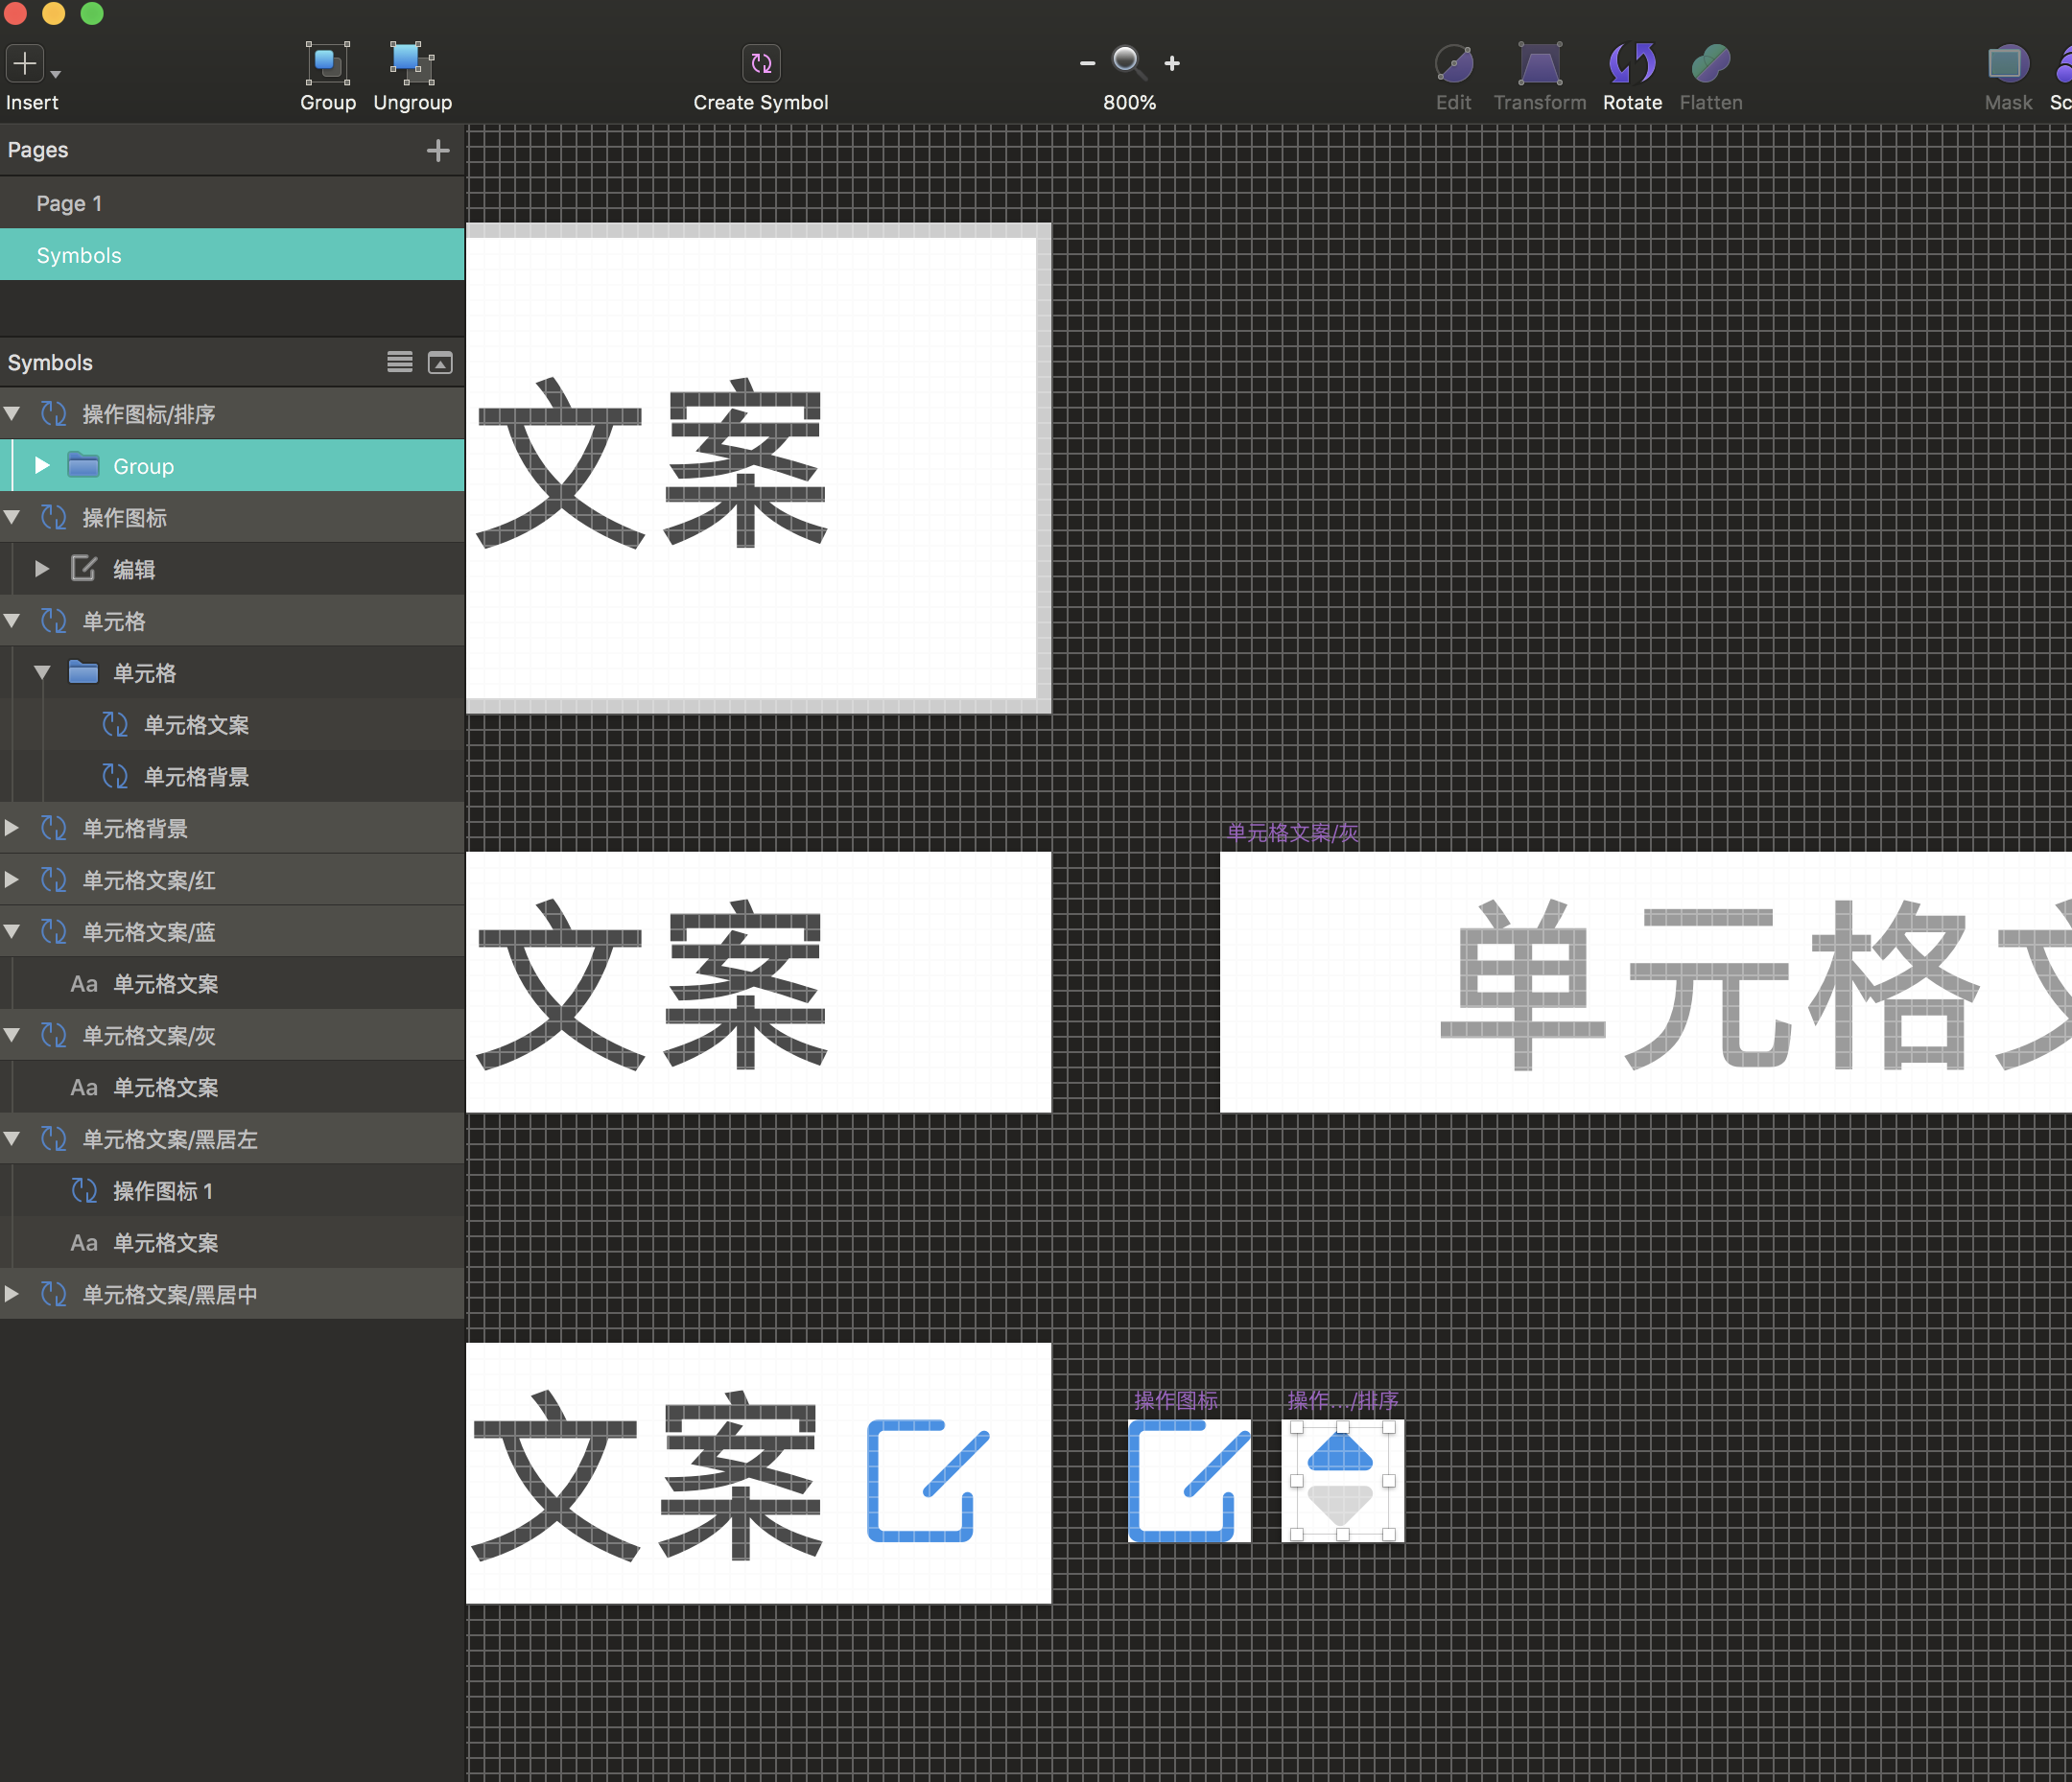2072x1782 pixels.
Task: Collapse the 单元格文案/黑居左 symbol
Action: pos(12,1139)
